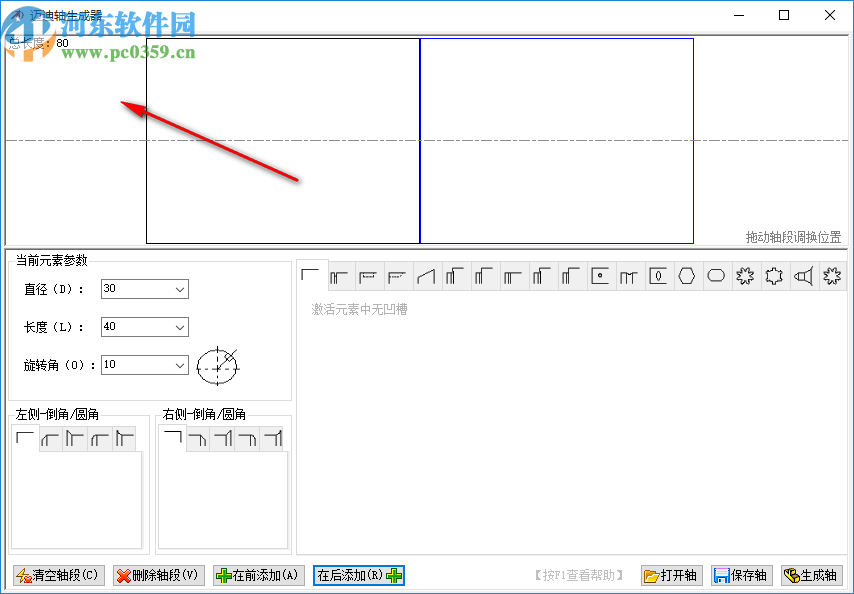Choose the hexagon section tab
The height and width of the screenshot is (594, 854).
click(x=687, y=277)
